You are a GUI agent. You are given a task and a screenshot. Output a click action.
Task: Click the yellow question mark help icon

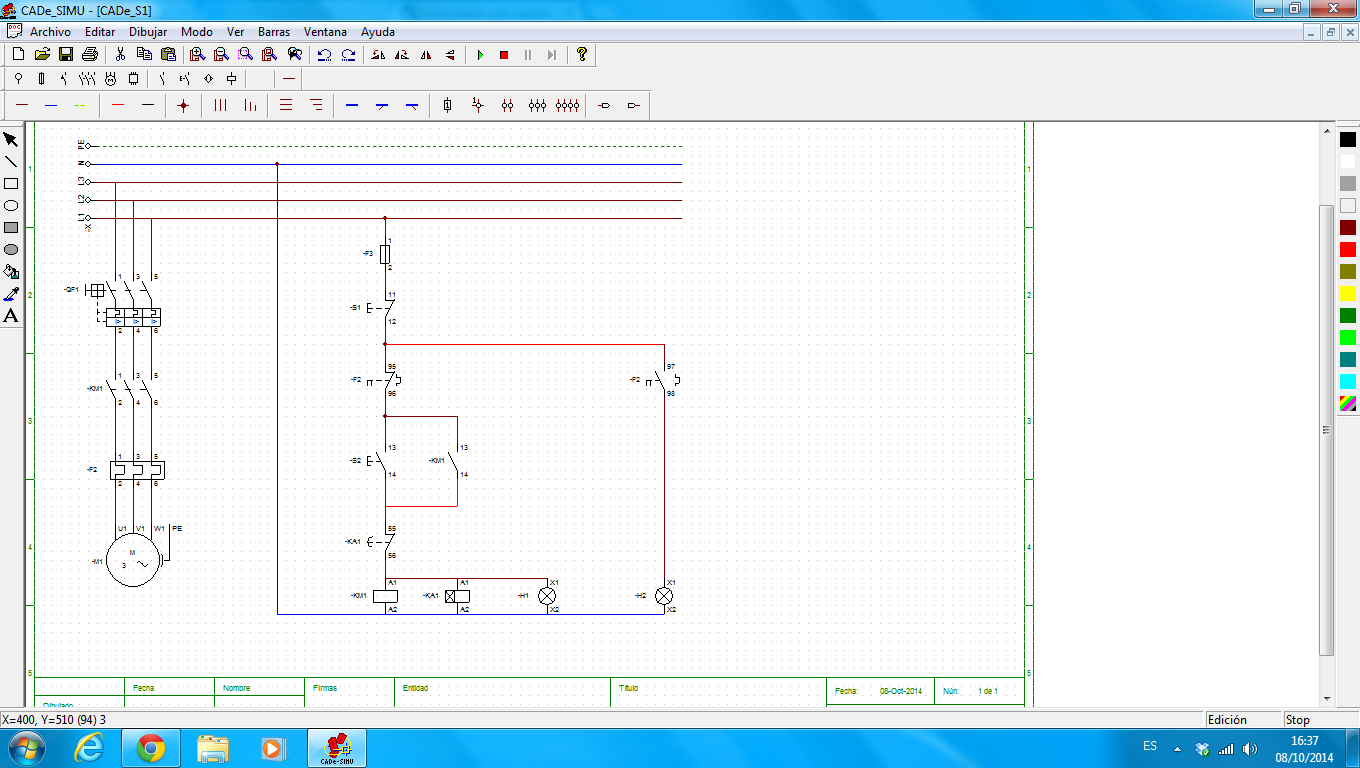(x=581, y=54)
